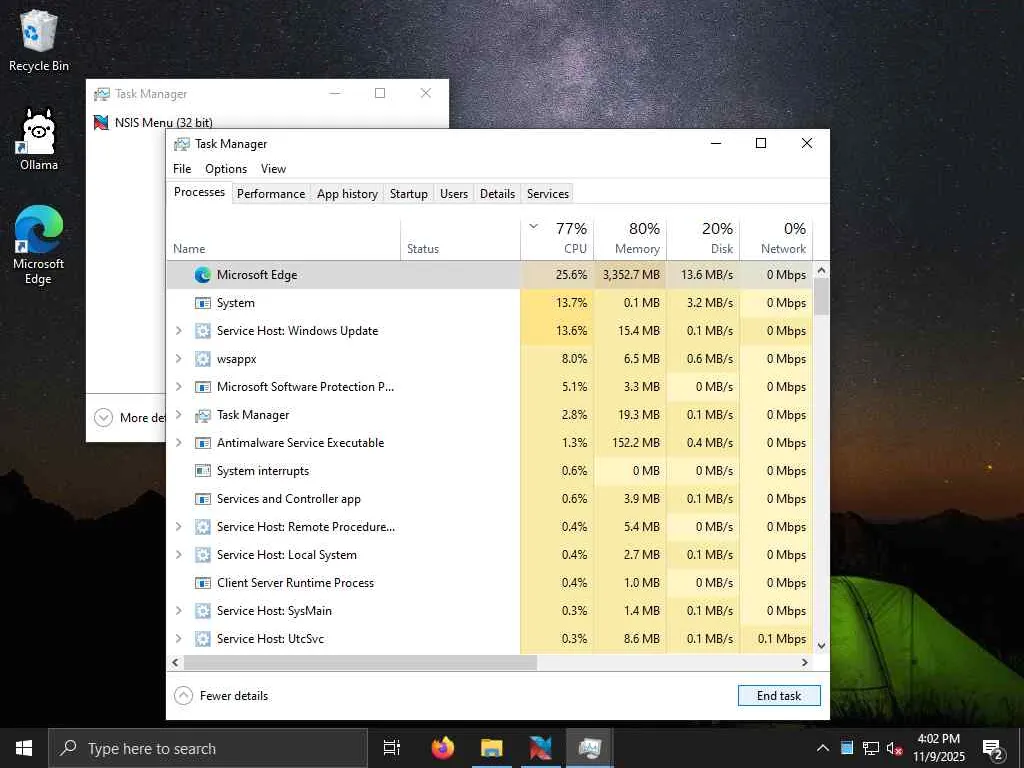Click More details in the back Task Manager
This screenshot has height=768, width=1024.
[130, 417]
